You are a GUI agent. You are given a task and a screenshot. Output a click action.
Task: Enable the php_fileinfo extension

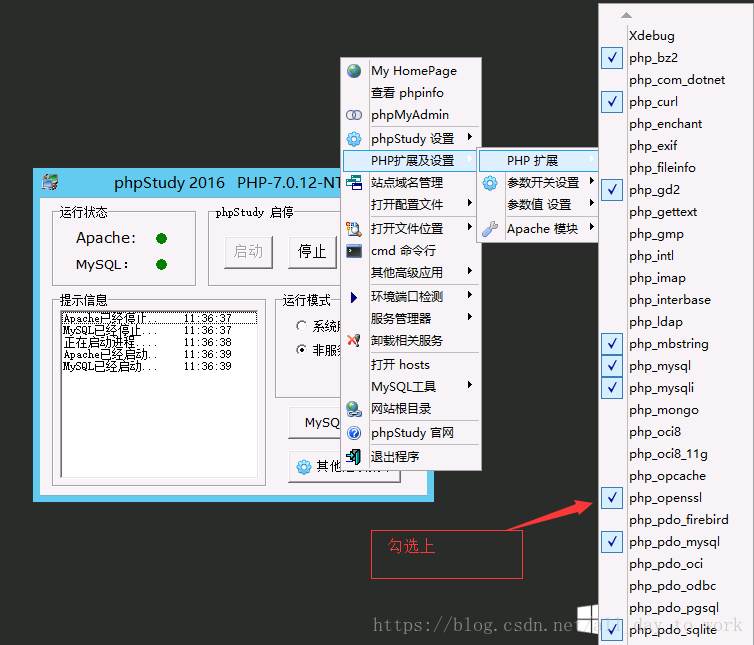[664, 168]
